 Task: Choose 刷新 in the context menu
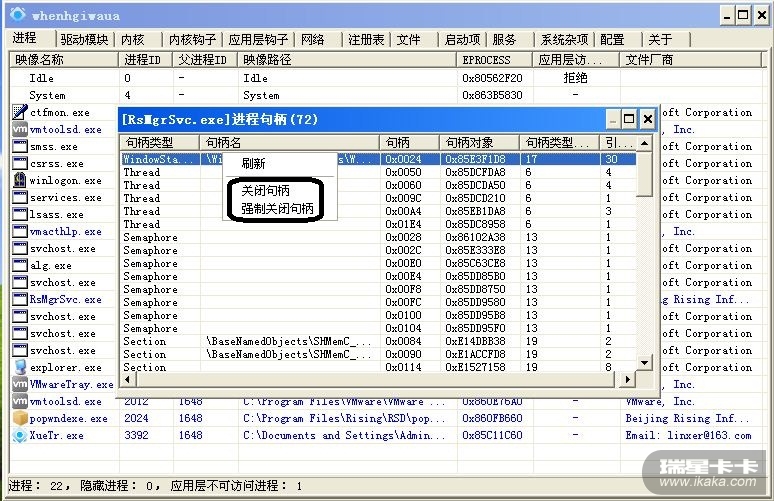(x=253, y=164)
